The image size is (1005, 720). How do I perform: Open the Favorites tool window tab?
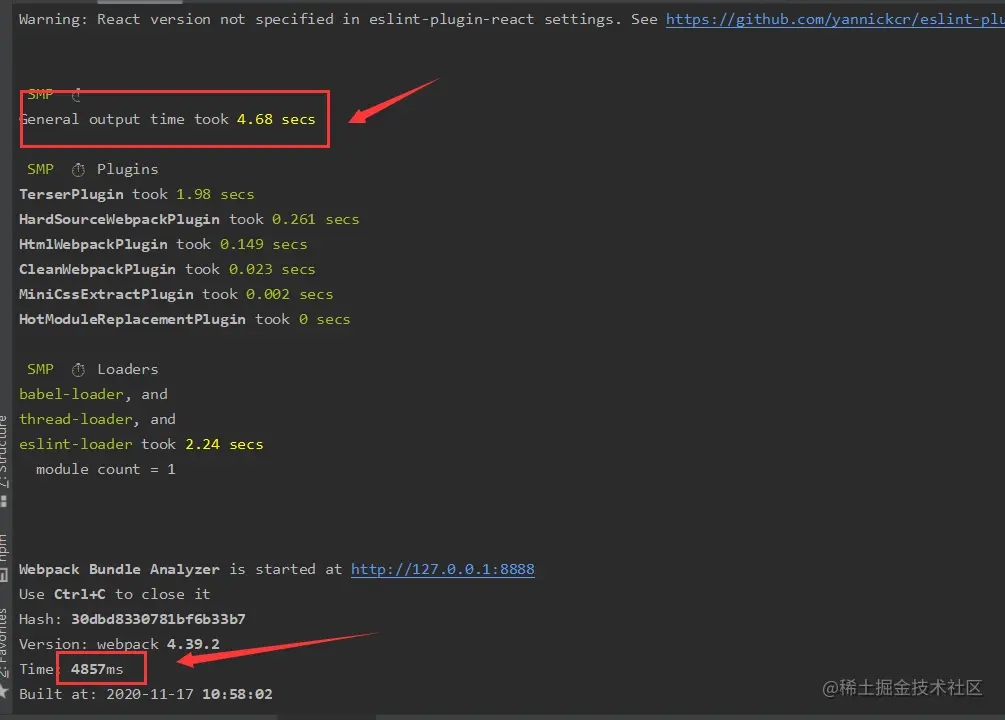pos(4,642)
